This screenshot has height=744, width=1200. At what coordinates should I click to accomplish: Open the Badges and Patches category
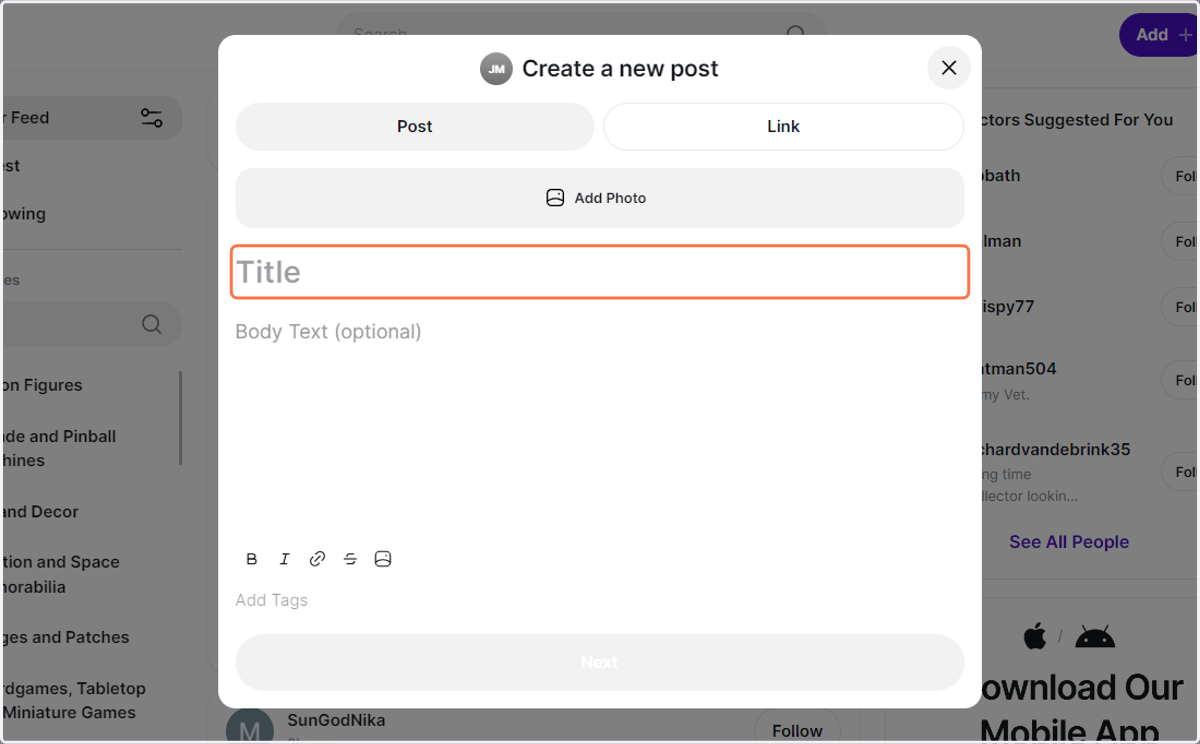[x=66, y=637]
